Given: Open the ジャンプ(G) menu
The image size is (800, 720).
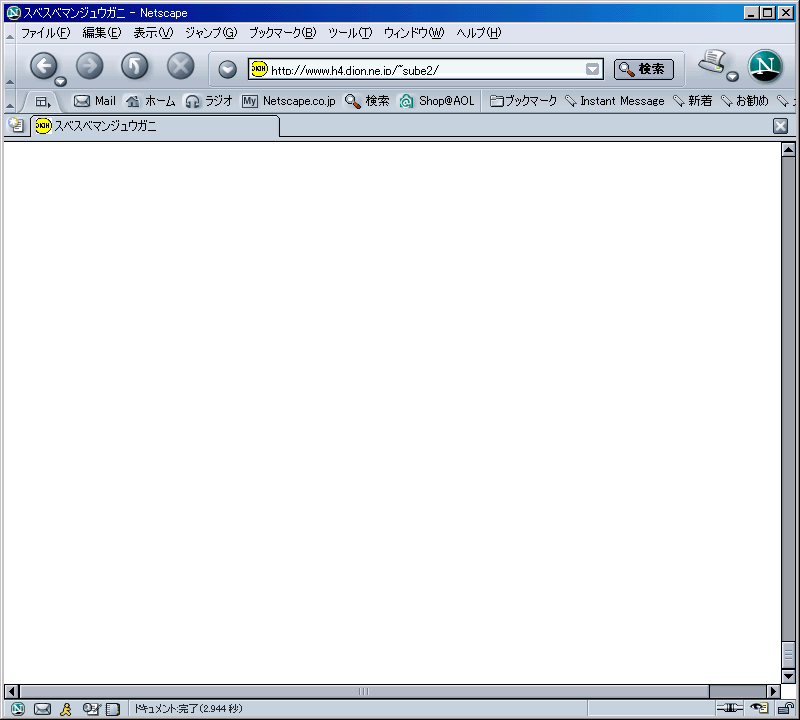Looking at the screenshot, I should (211, 33).
